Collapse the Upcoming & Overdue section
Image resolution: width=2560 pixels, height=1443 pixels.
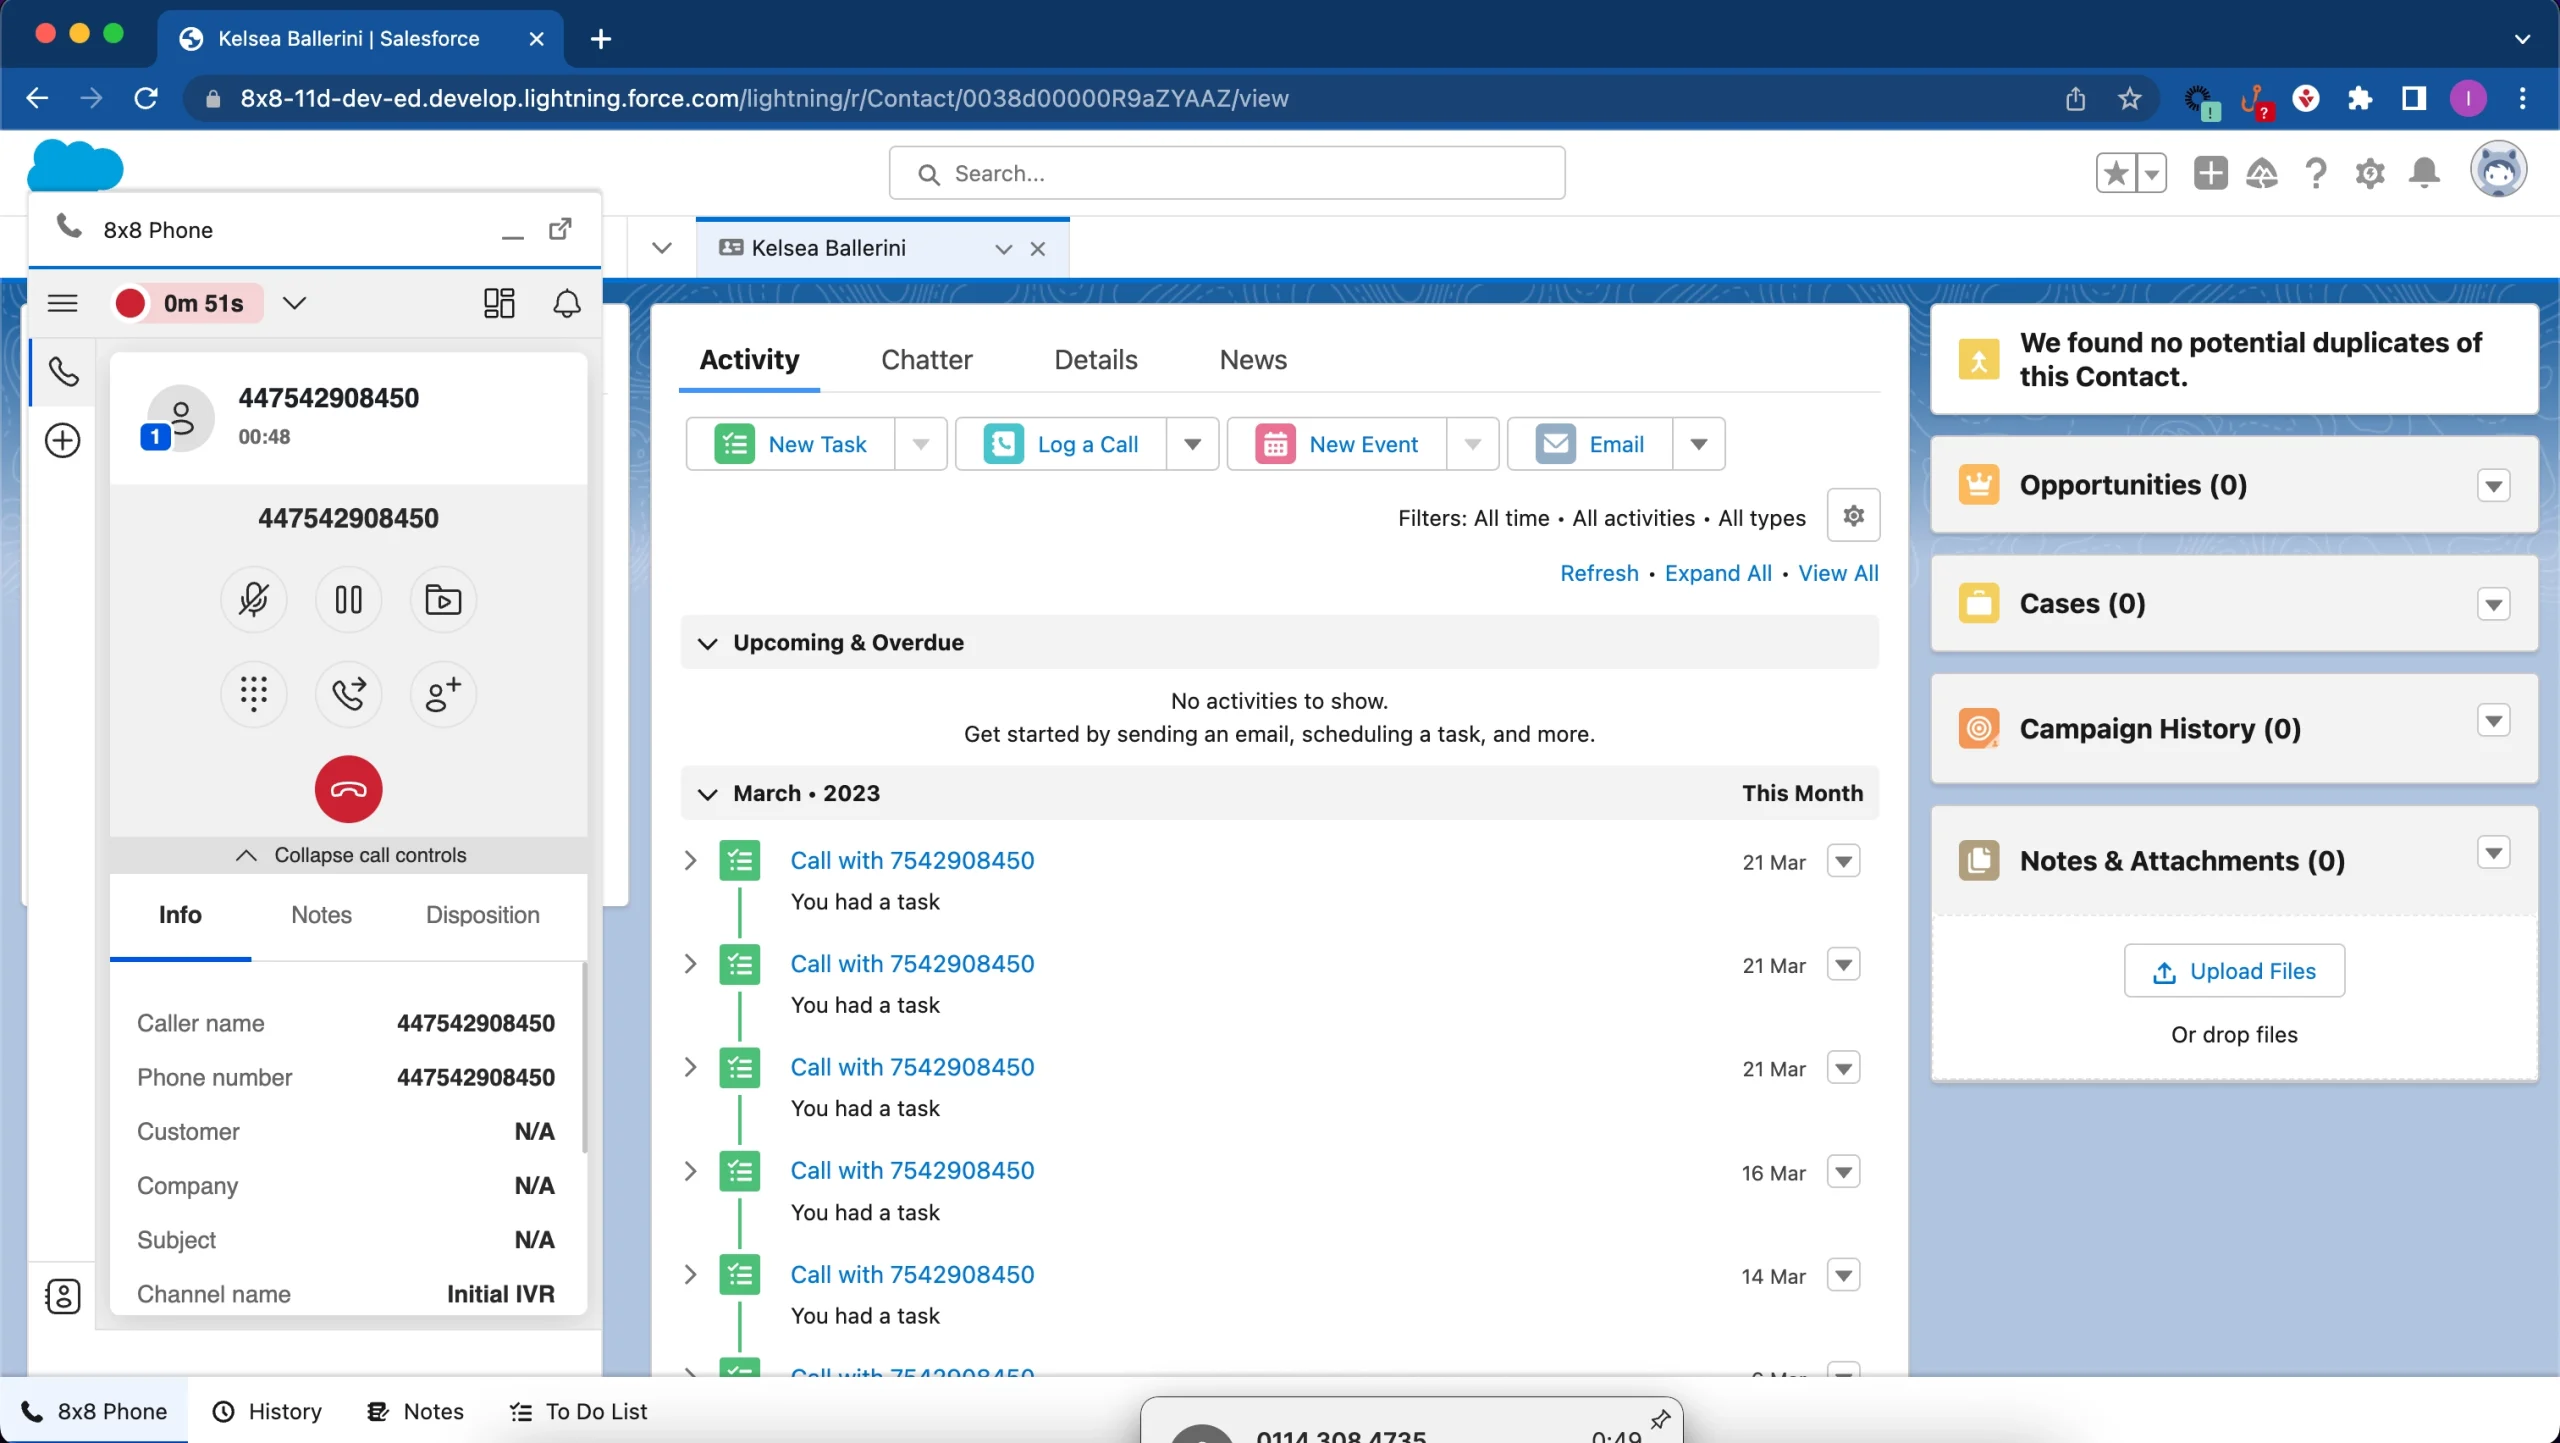pyautogui.click(x=707, y=643)
